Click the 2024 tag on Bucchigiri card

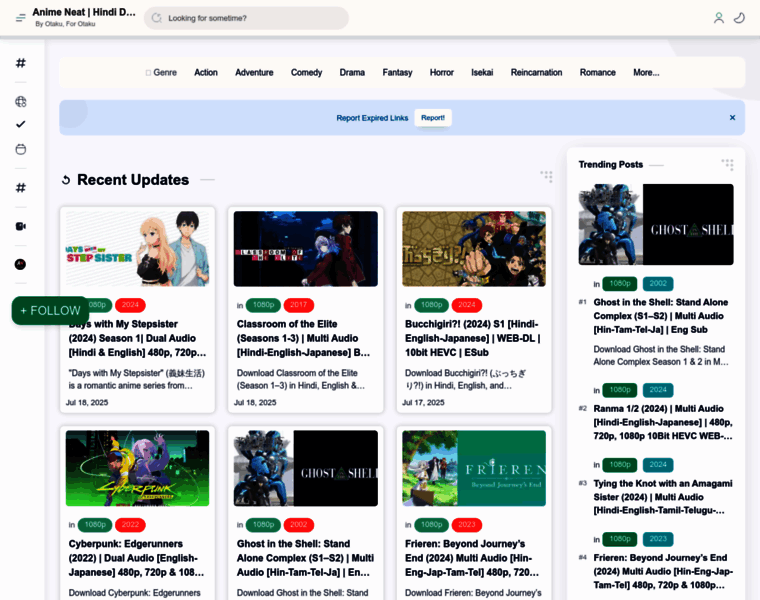point(467,305)
